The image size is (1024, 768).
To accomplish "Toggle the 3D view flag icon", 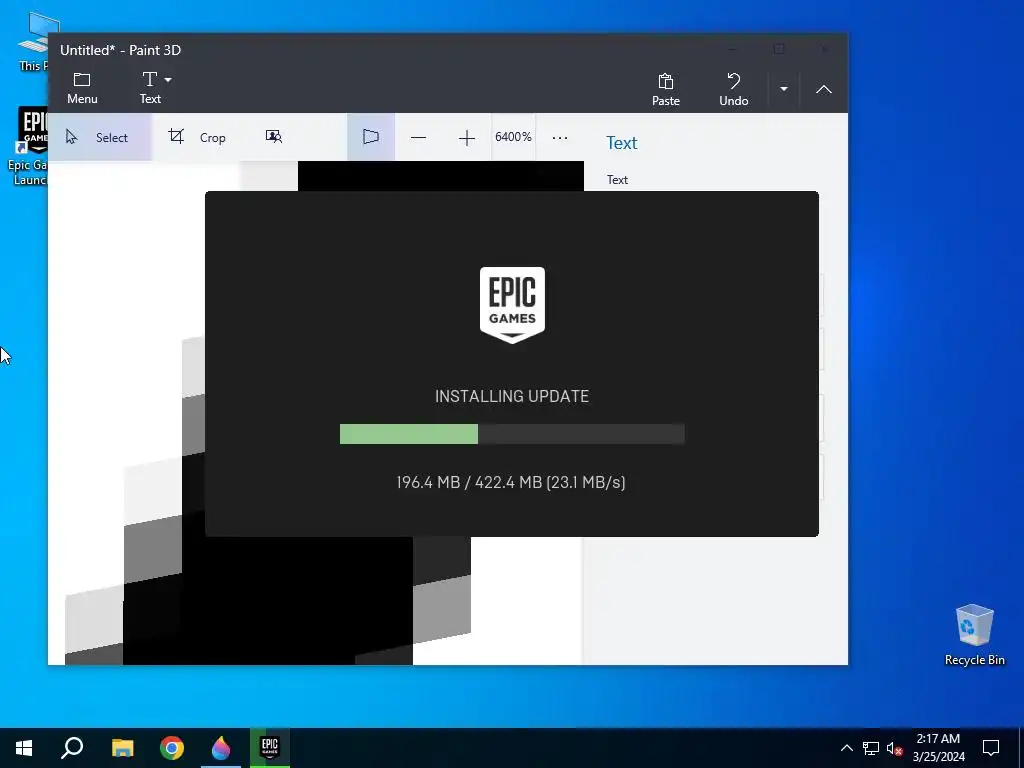I will (371, 137).
